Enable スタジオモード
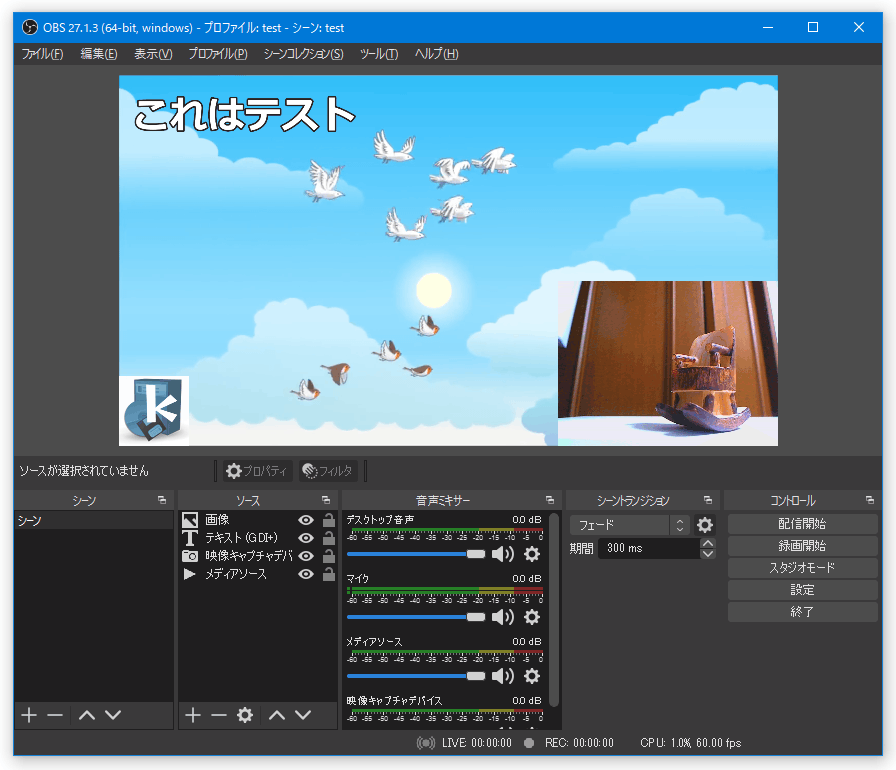 coord(802,568)
